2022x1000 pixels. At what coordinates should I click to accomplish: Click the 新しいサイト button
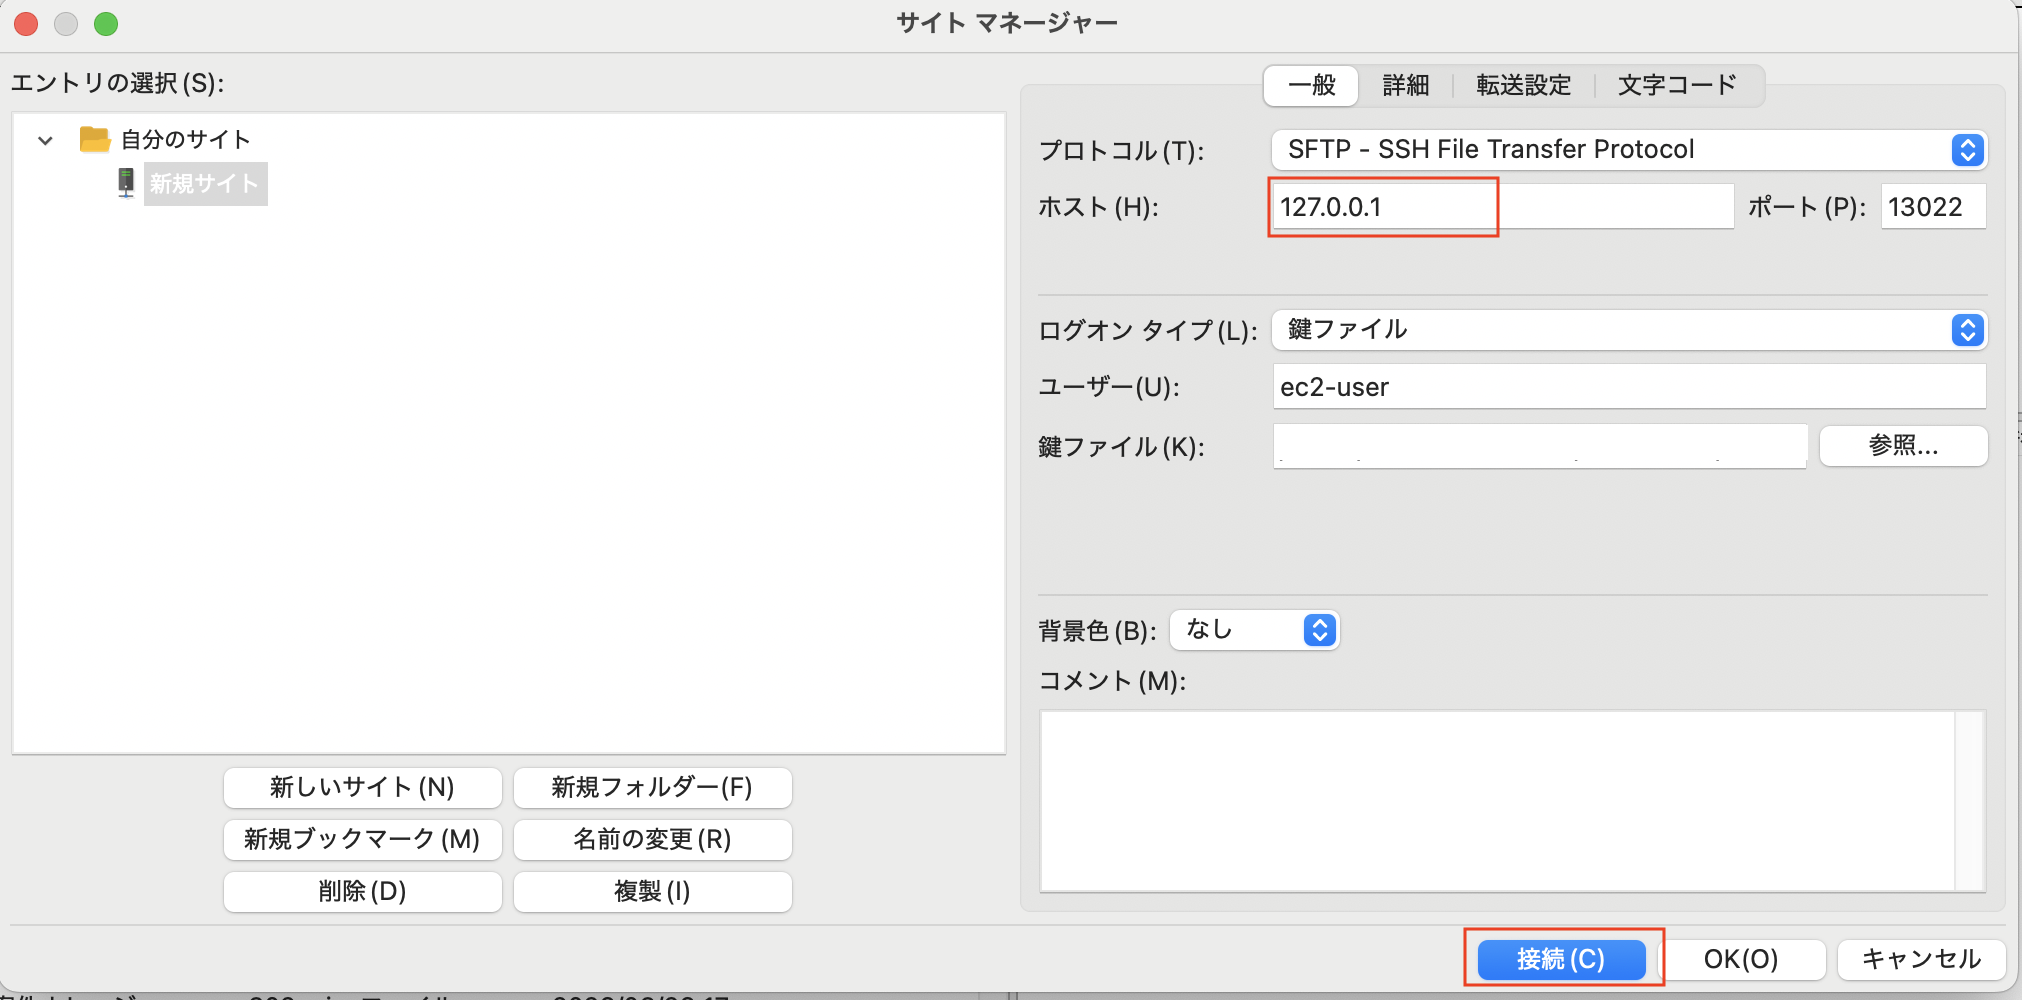click(362, 788)
